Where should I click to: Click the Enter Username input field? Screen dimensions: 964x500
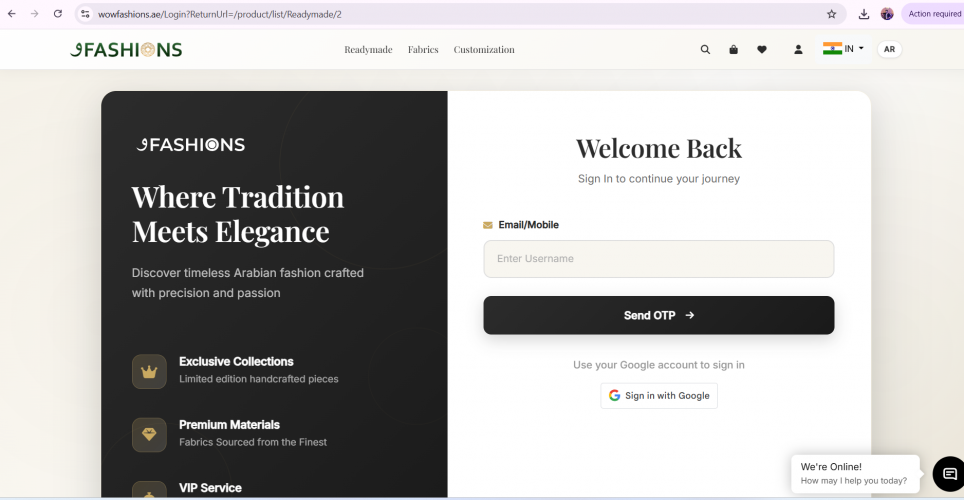(x=658, y=259)
